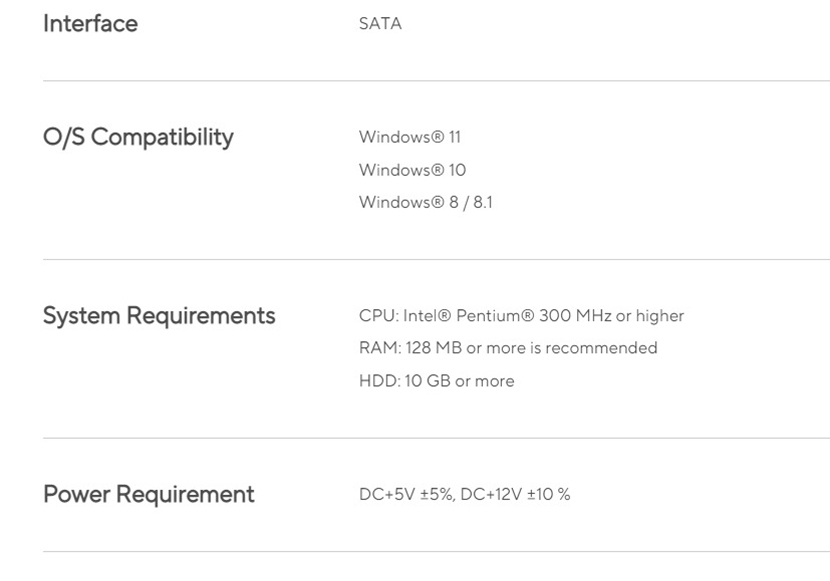Select the Windows® 8 / 8.1 entry

tap(425, 202)
